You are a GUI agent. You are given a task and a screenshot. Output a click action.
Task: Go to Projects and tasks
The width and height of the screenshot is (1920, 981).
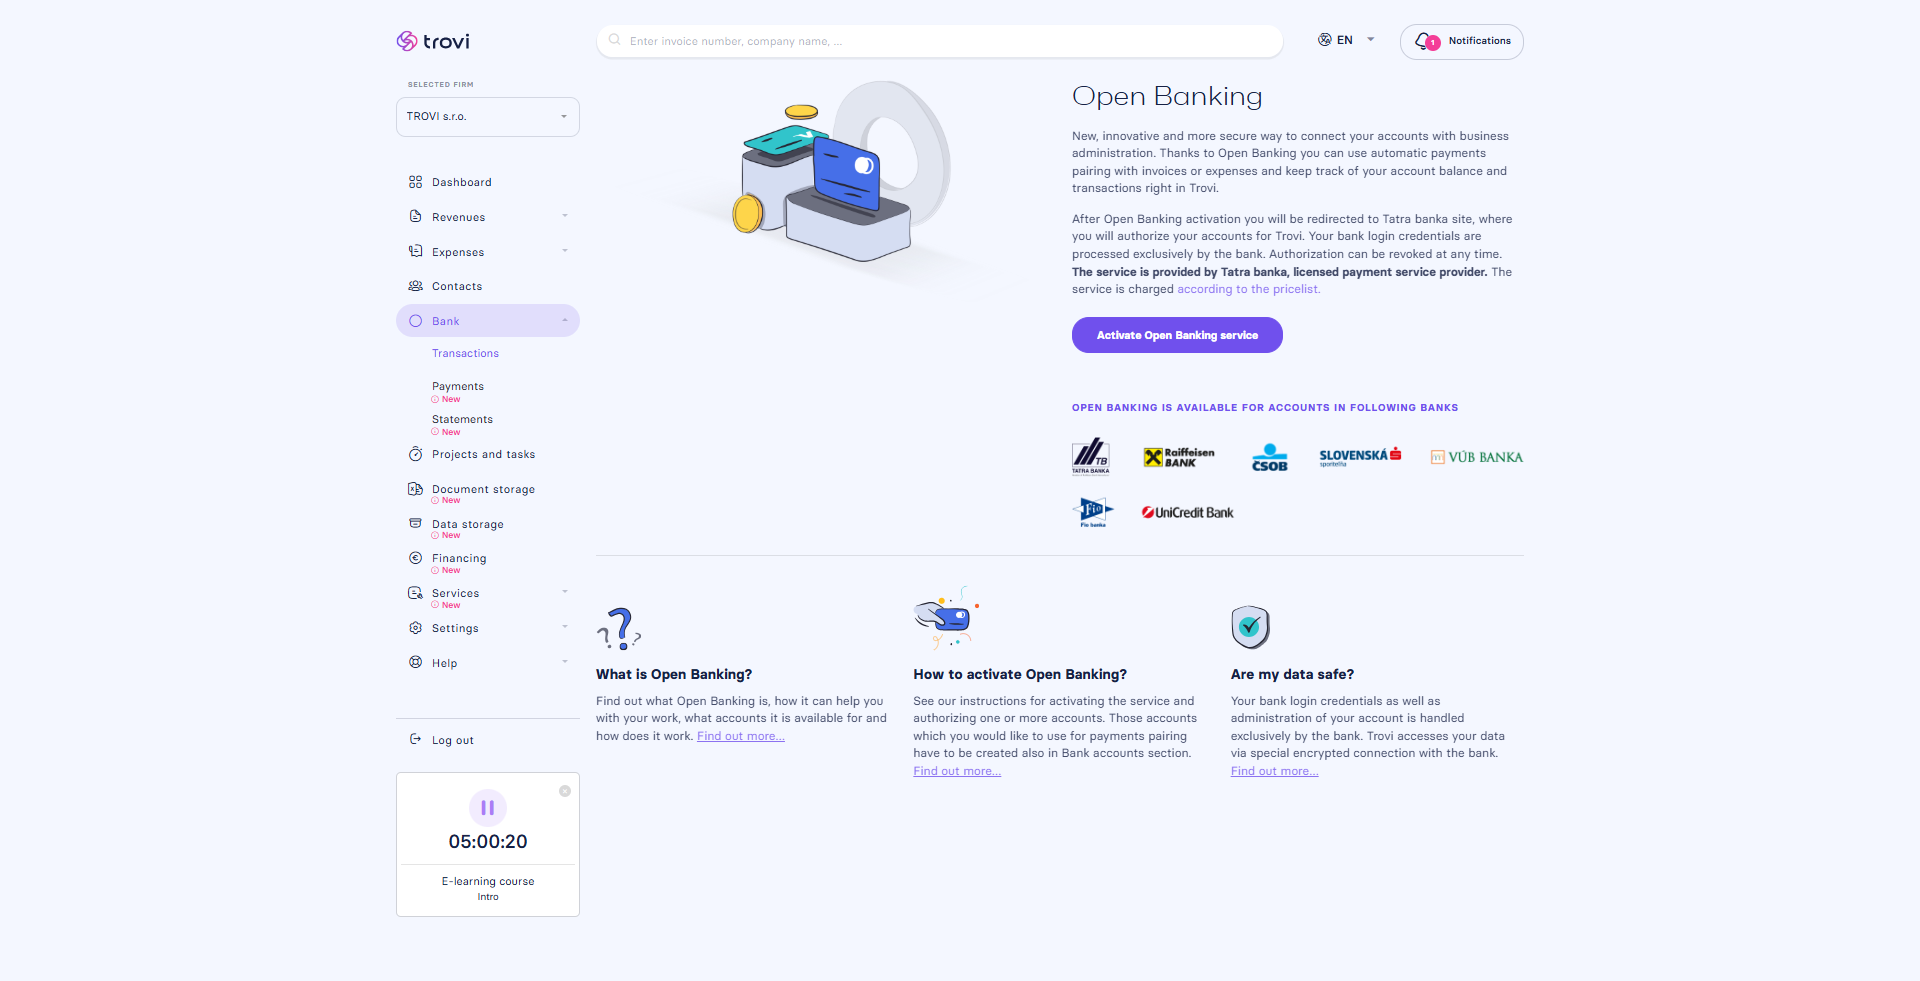pos(483,455)
